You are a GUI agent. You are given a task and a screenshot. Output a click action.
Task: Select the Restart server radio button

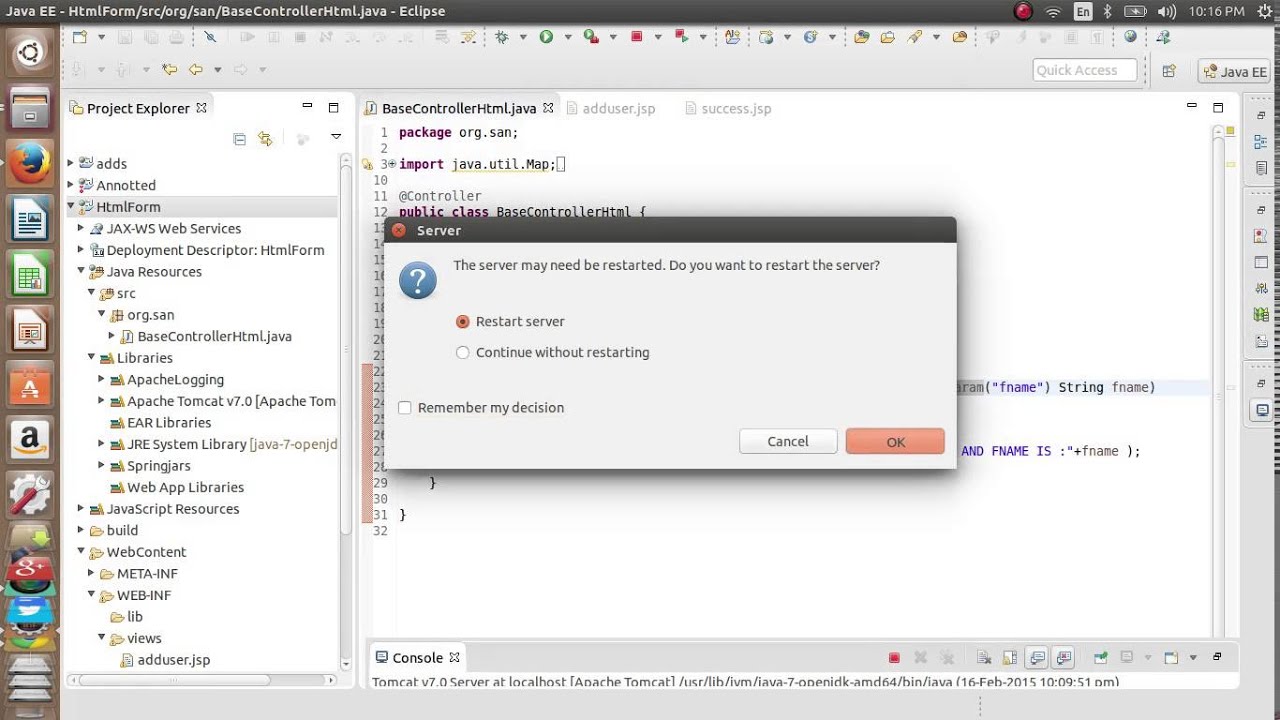[462, 322]
